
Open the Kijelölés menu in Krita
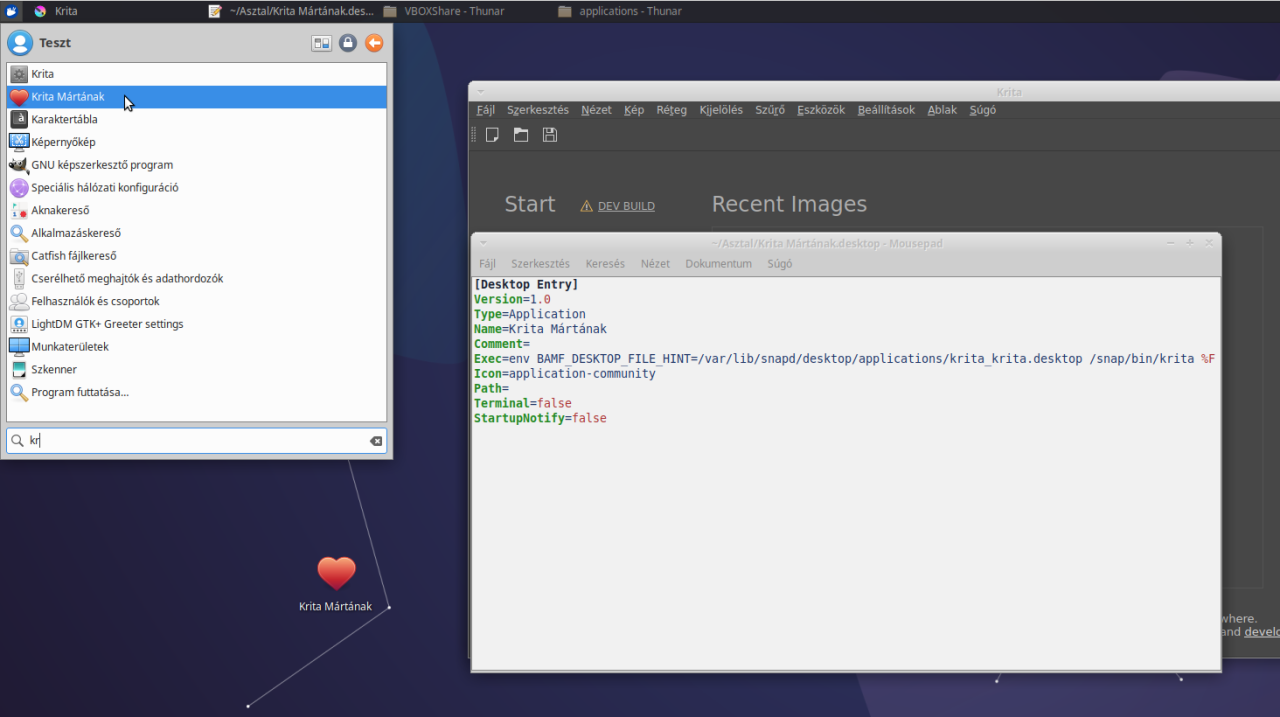click(721, 110)
